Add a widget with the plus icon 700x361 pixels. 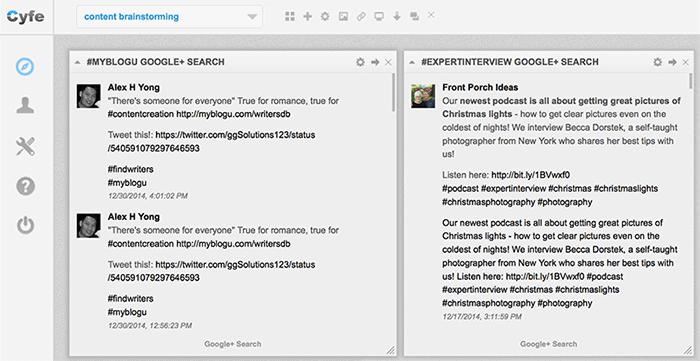click(x=308, y=17)
